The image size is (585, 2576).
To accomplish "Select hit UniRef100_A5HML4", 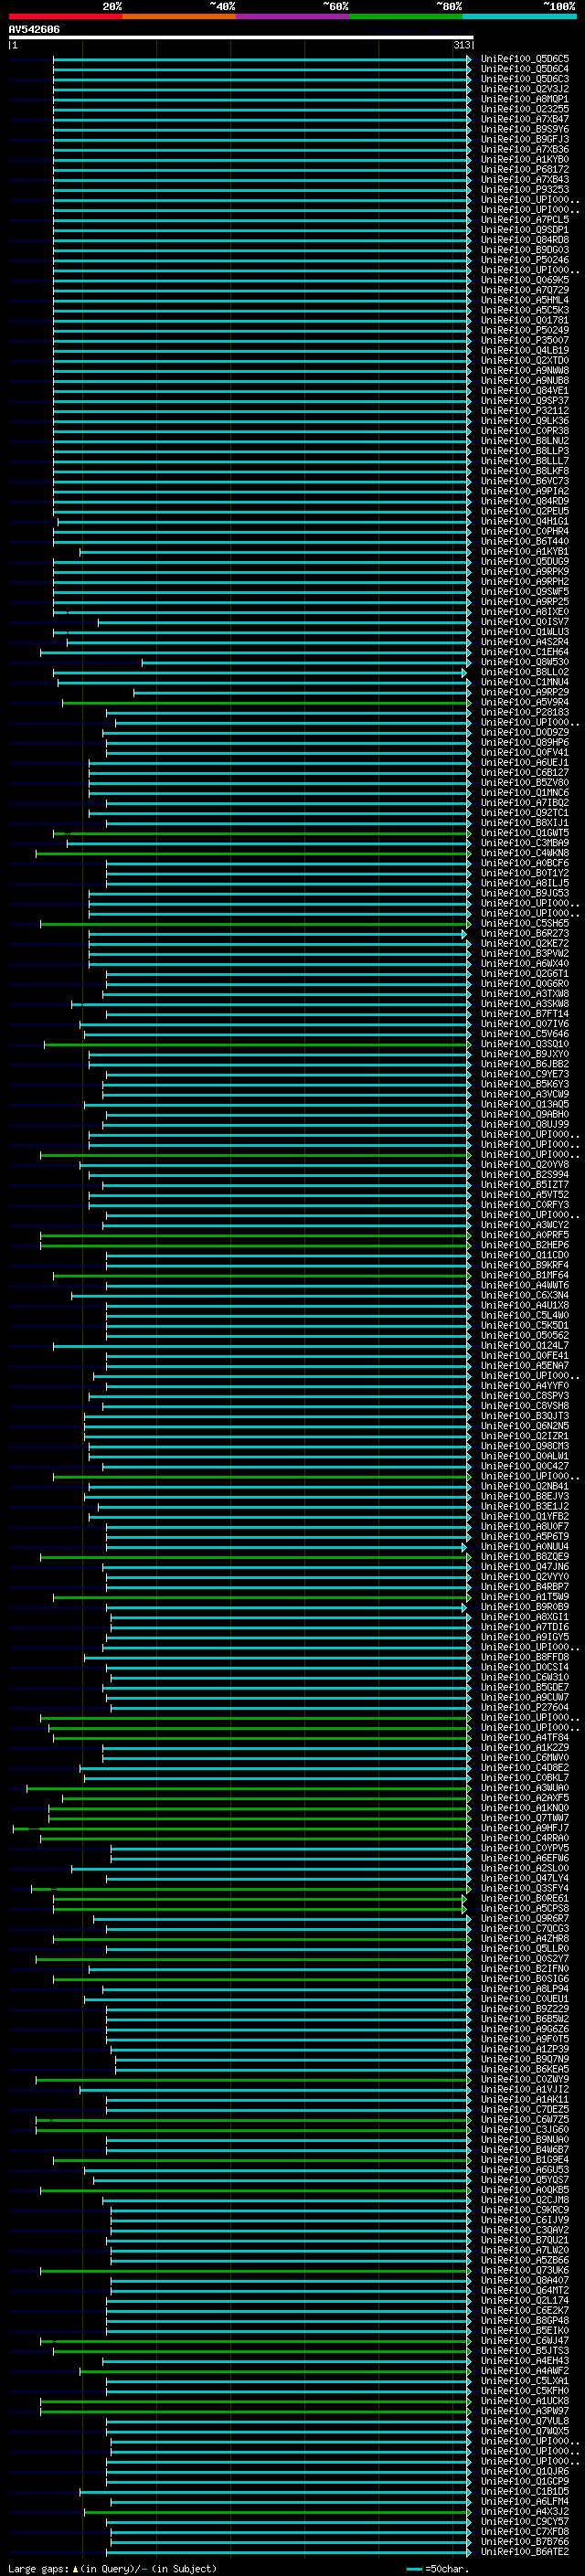I will pos(524,300).
